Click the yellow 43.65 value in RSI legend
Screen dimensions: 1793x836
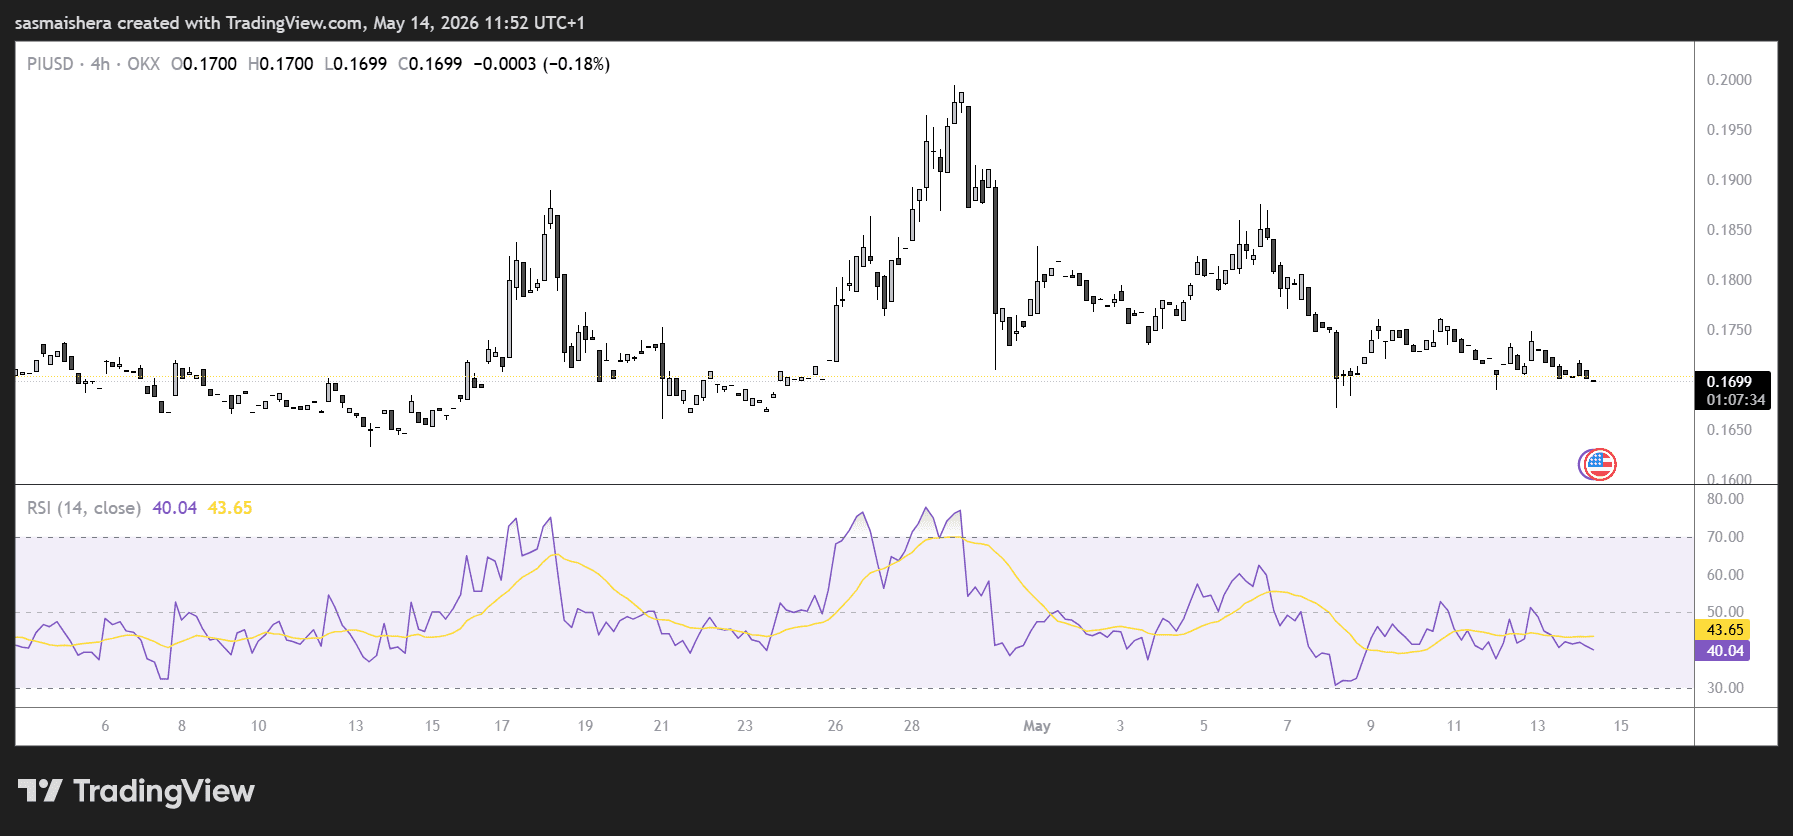point(230,508)
